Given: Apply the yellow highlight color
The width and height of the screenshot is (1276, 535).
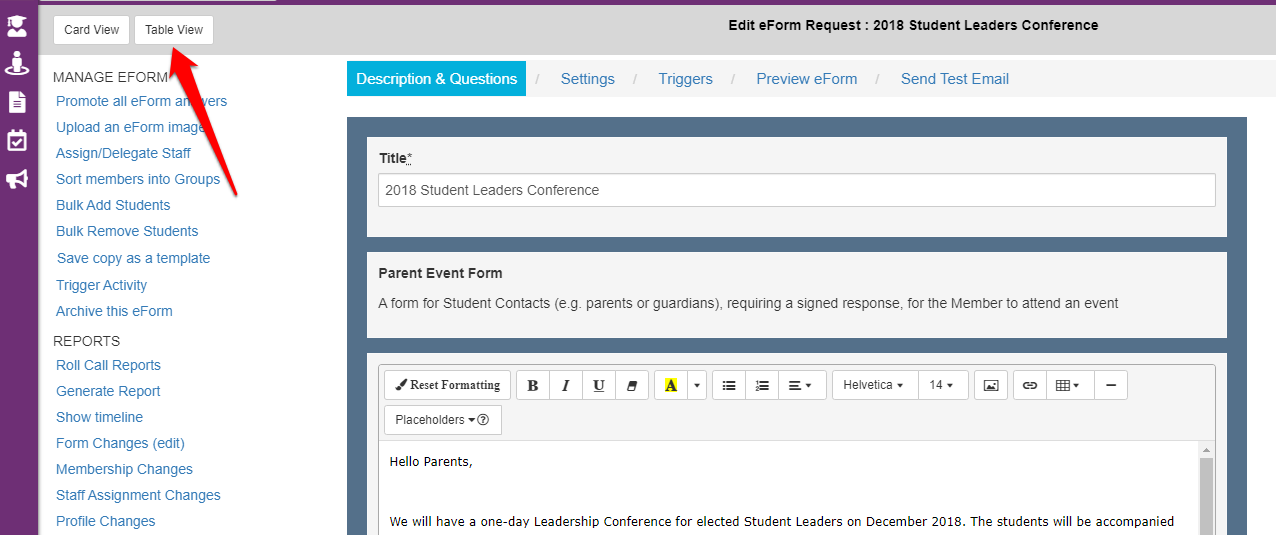Looking at the screenshot, I should tap(671, 385).
